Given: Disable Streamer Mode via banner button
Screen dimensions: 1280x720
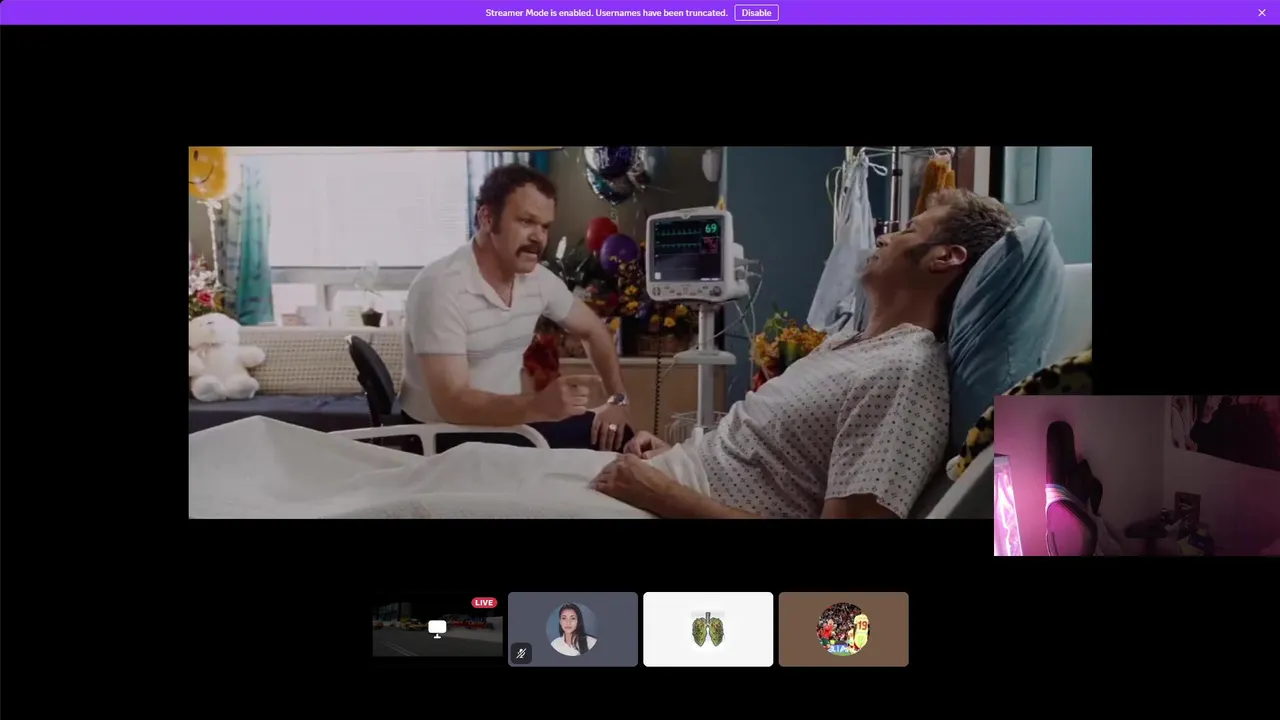Looking at the screenshot, I should click(756, 13).
